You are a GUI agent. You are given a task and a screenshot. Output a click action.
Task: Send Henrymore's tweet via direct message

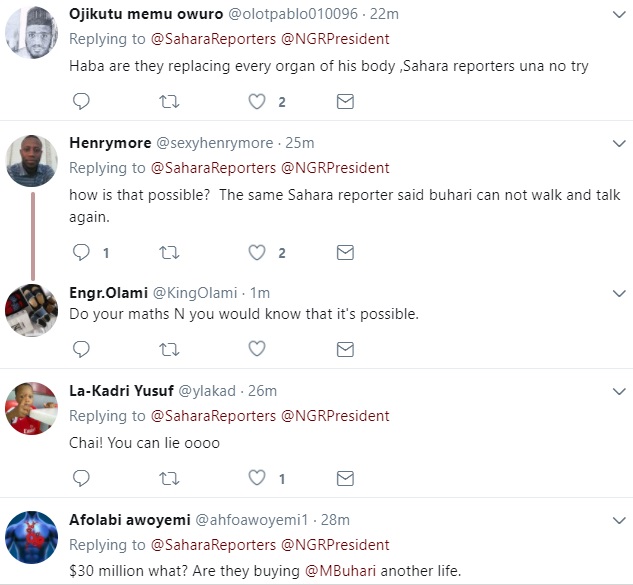pyautogui.click(x=345, y=253)
